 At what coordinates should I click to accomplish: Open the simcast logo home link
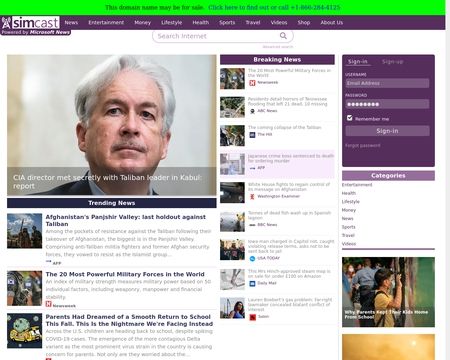click(x=30, y=23)
